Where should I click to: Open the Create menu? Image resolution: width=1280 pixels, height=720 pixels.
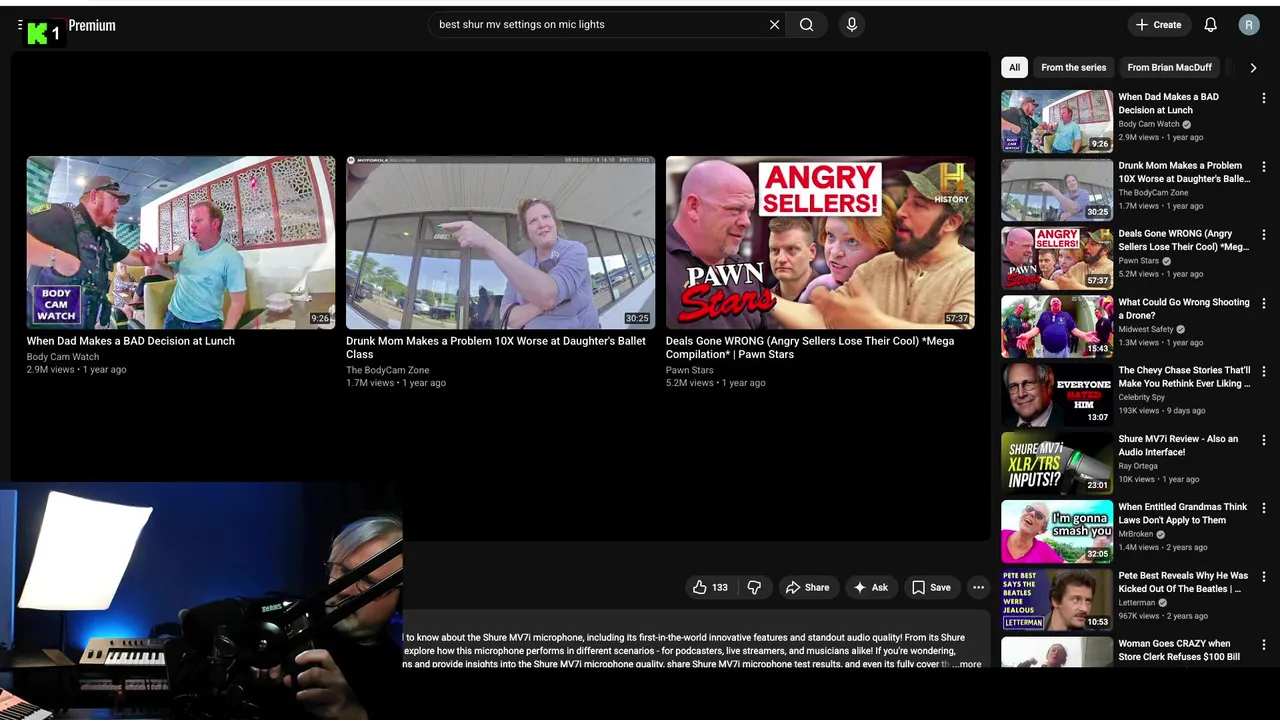tap(1159, 25)
